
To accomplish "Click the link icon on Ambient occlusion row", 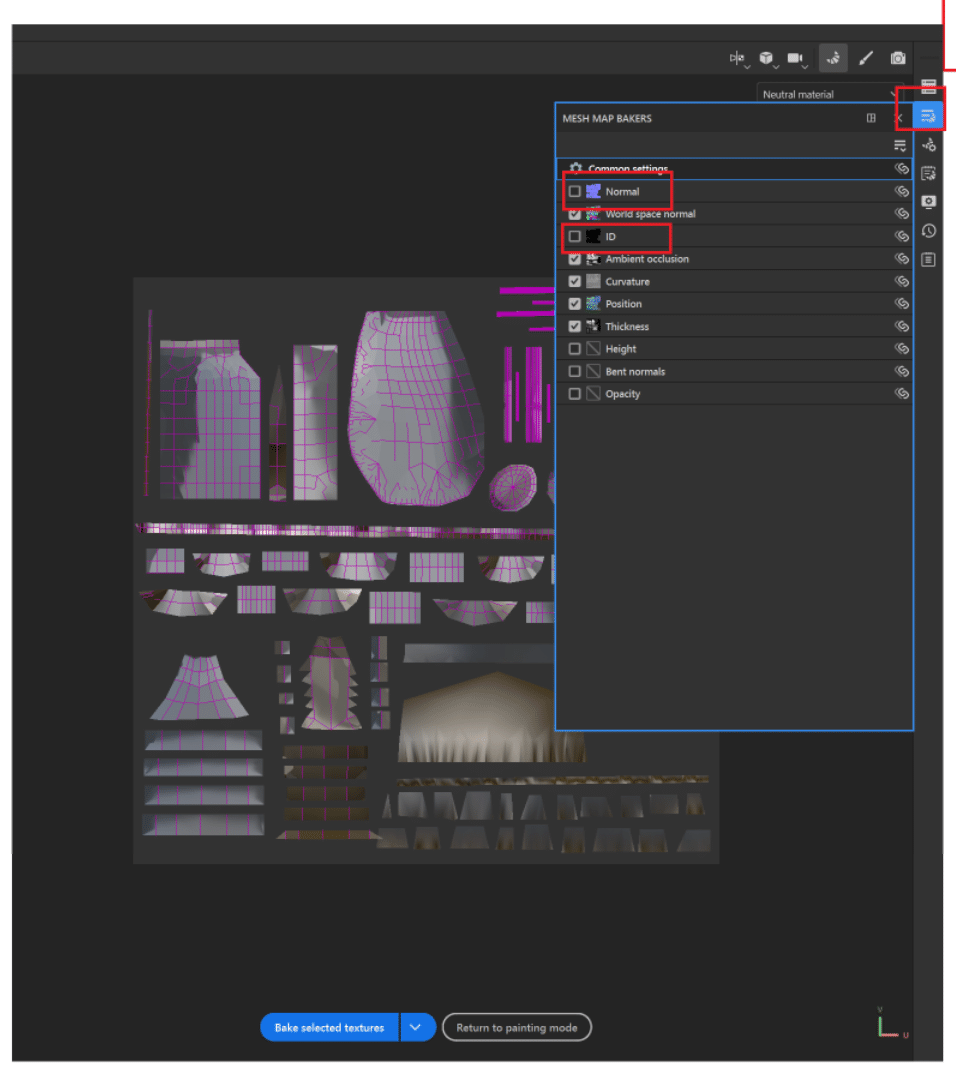I will click(902, 259).
